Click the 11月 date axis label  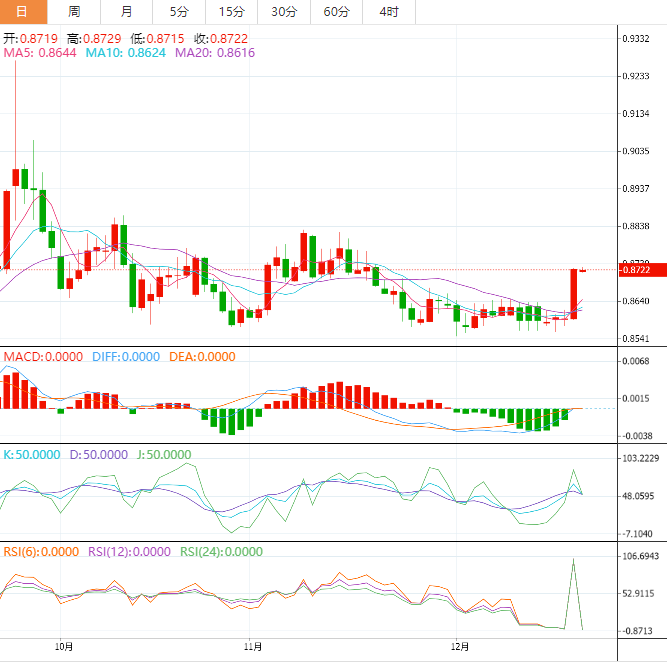[x=253, y=647]
